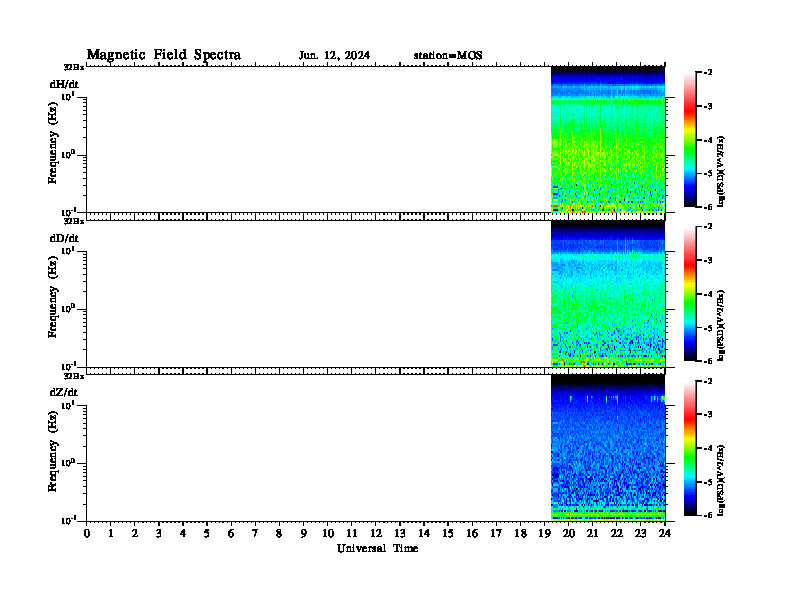Viewport: 792px width, 612px height.
Task: Click hour tick label 17 on time axis
Action: coord(497,533)
